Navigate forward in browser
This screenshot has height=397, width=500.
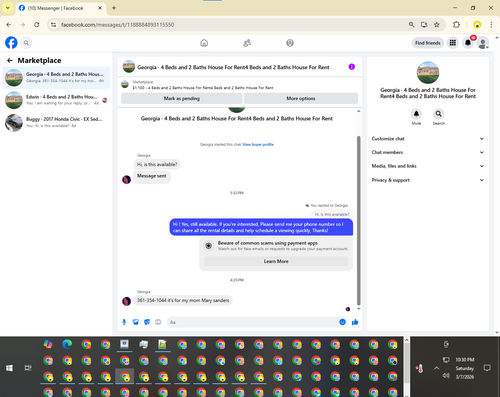[23, 25]
